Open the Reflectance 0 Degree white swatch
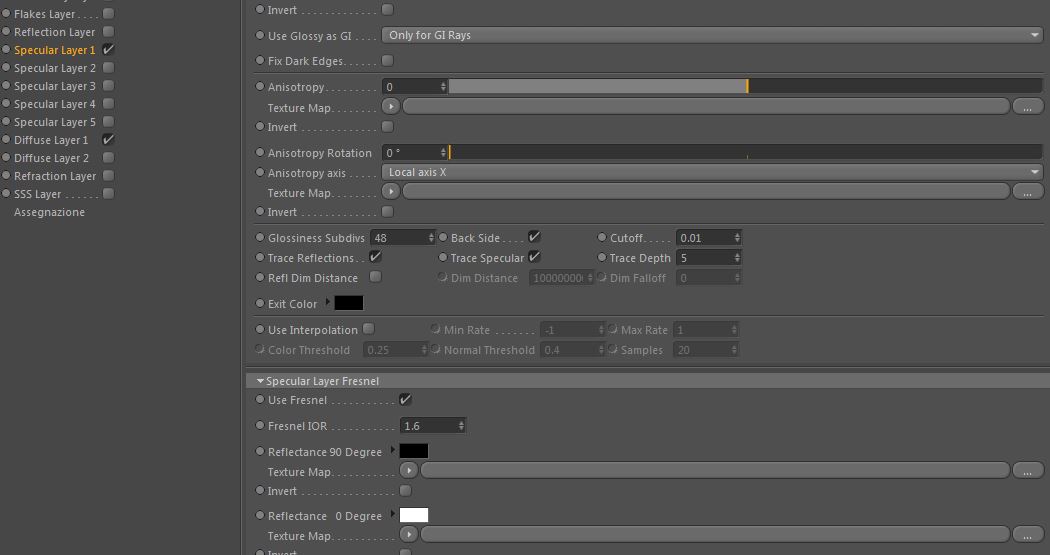The width and height of the screenshot is (1050, 555). 413,515
